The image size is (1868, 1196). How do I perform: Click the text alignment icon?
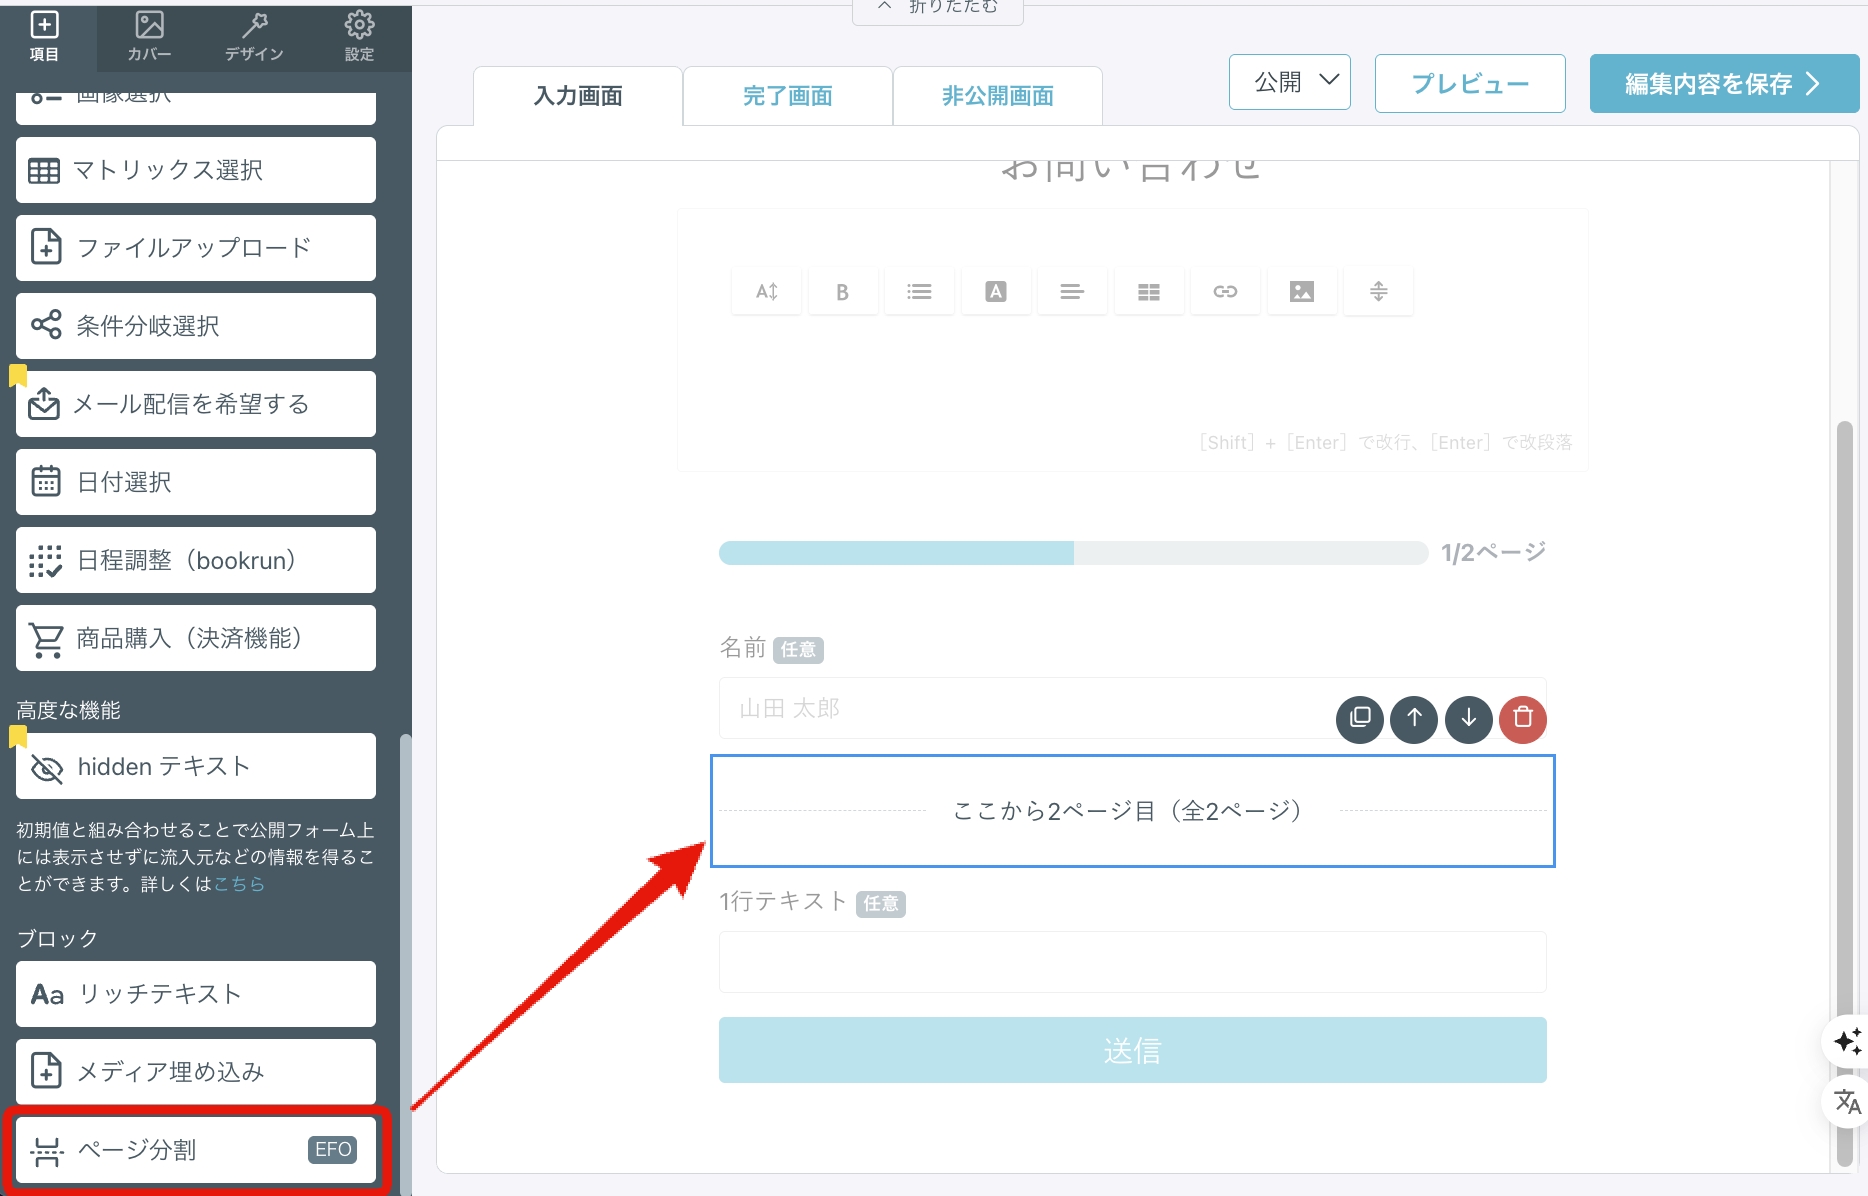coord(1072,292)
